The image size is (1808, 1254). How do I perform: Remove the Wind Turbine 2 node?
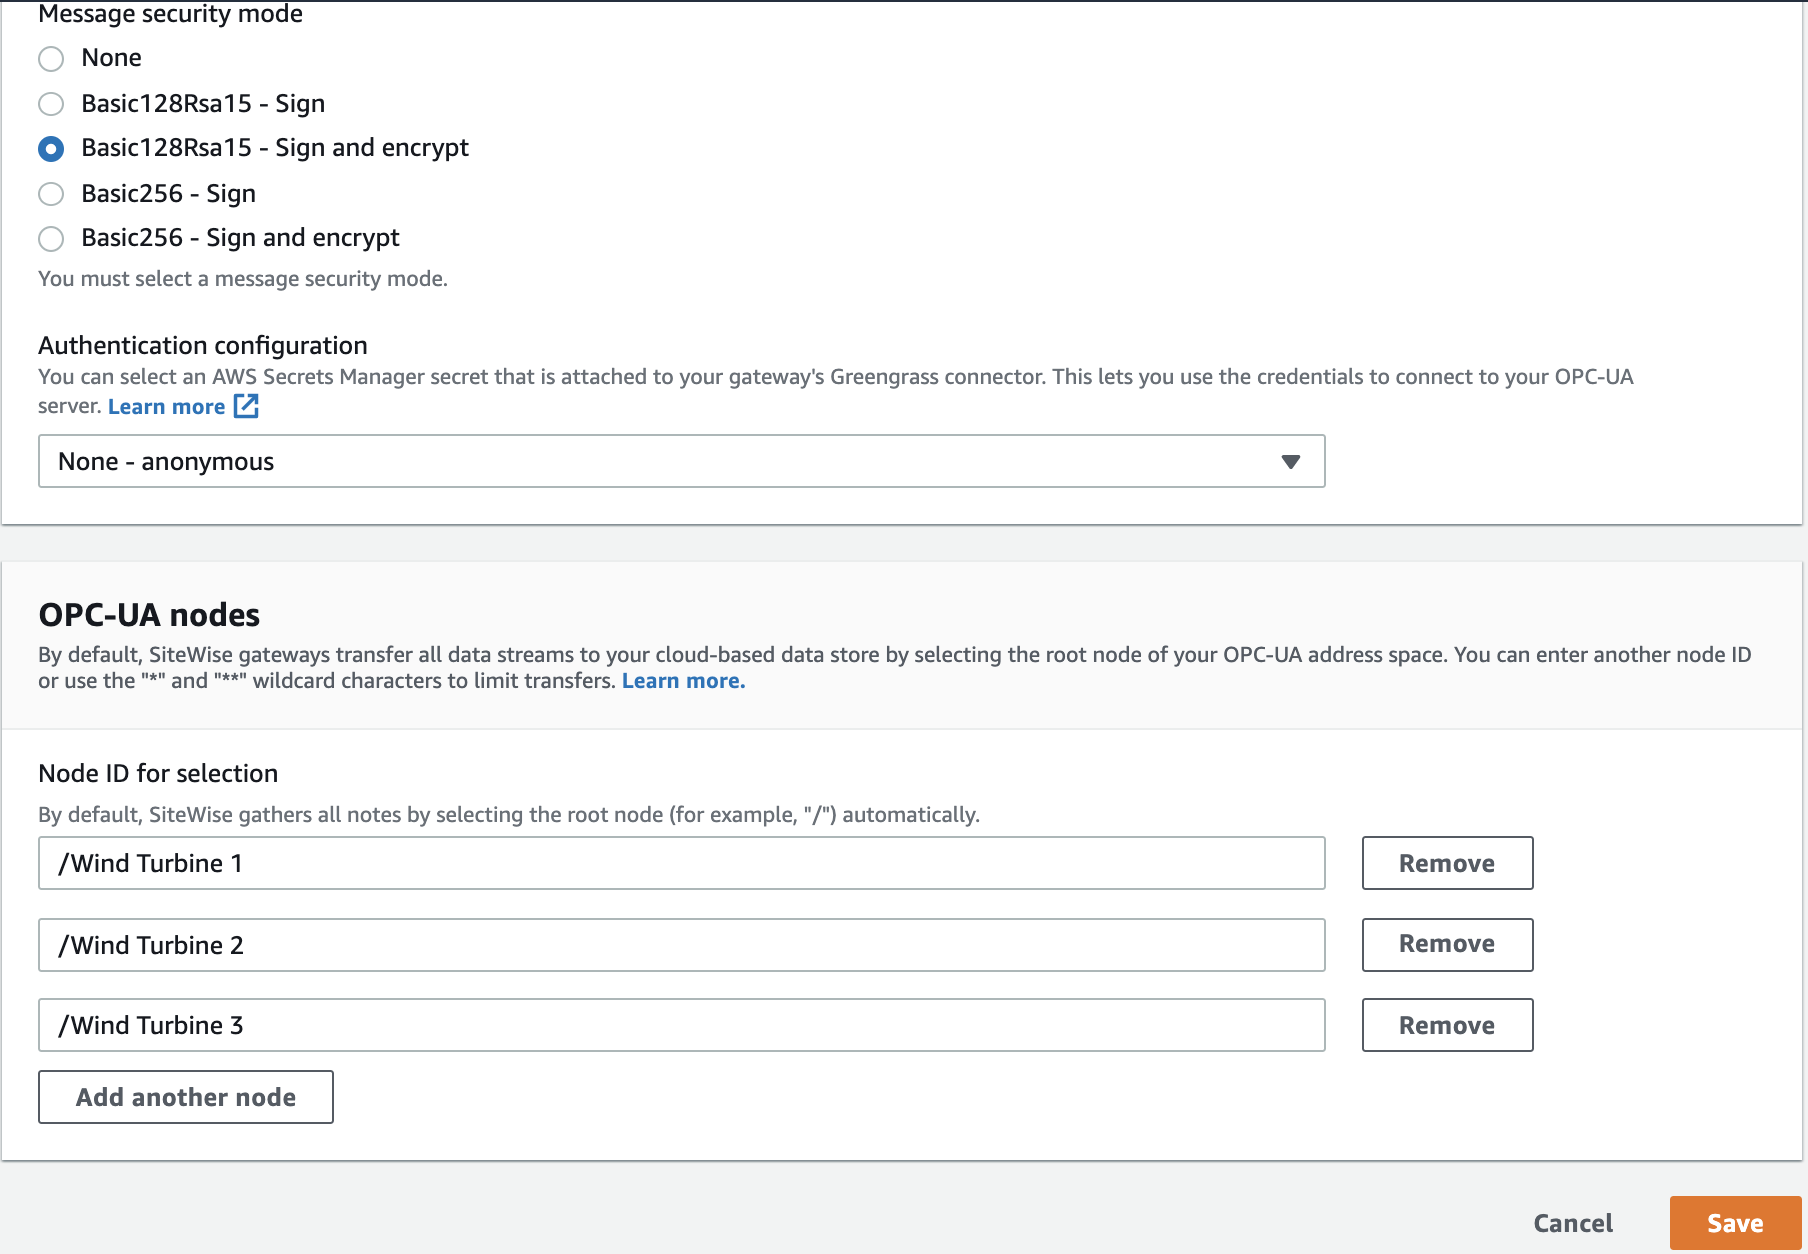click(1446, 945)
